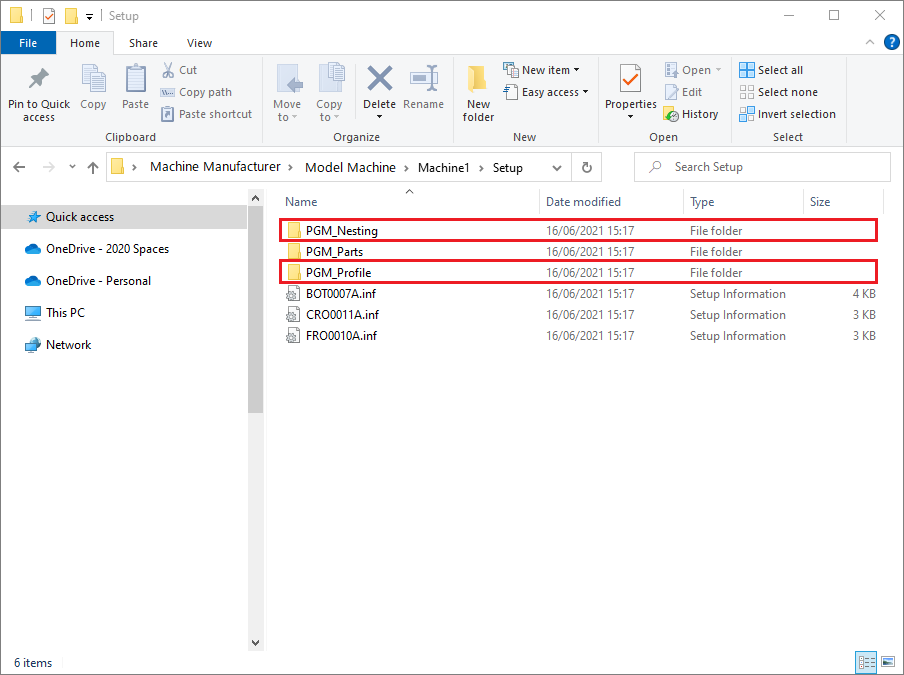Go up one folder level

pos(93,167)
